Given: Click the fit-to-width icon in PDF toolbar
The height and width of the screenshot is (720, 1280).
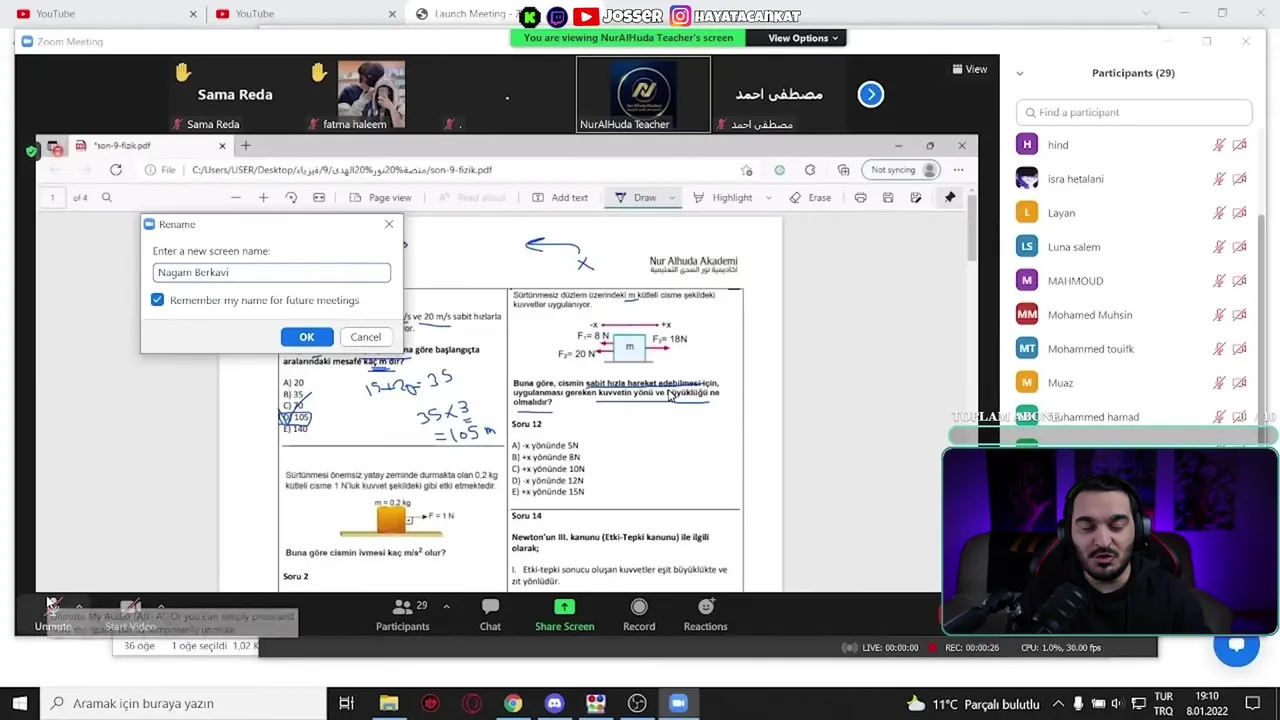Looking at the screenshot, I should 319,198.
